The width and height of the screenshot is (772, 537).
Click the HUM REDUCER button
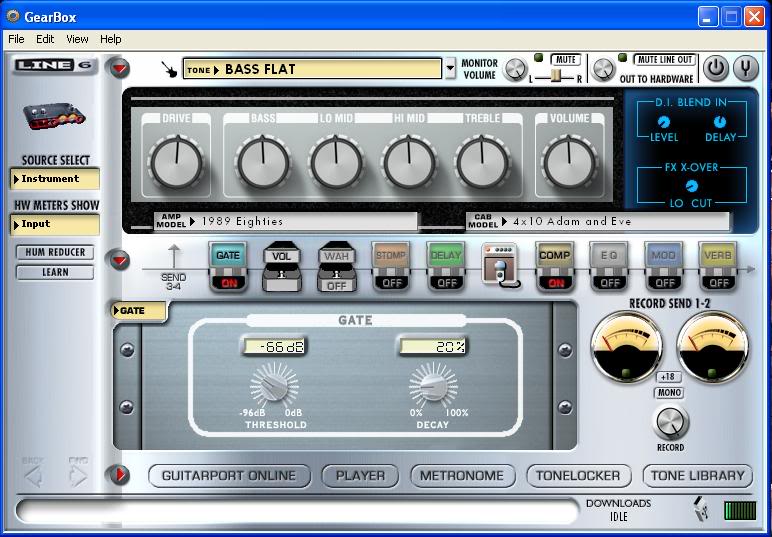55,252
